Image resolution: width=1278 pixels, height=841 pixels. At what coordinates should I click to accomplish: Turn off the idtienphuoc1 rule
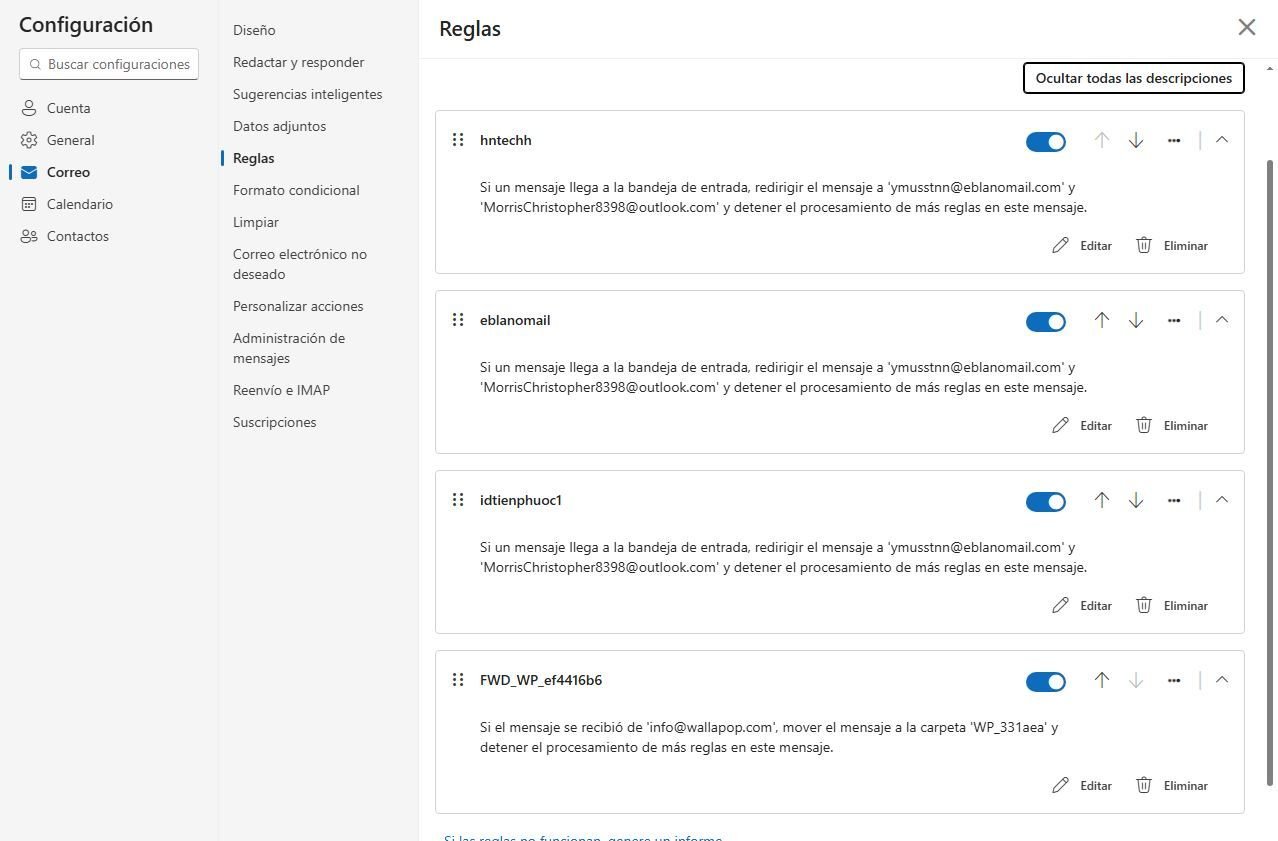click(1046, 501)
